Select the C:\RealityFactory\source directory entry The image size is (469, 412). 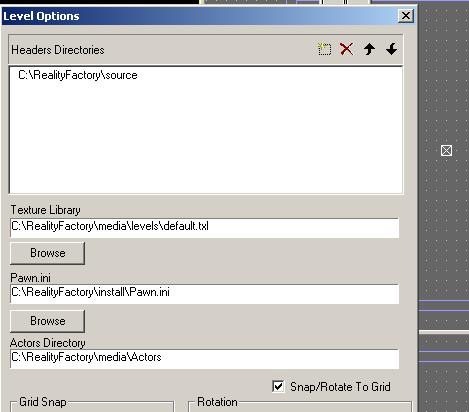point(78,75)
